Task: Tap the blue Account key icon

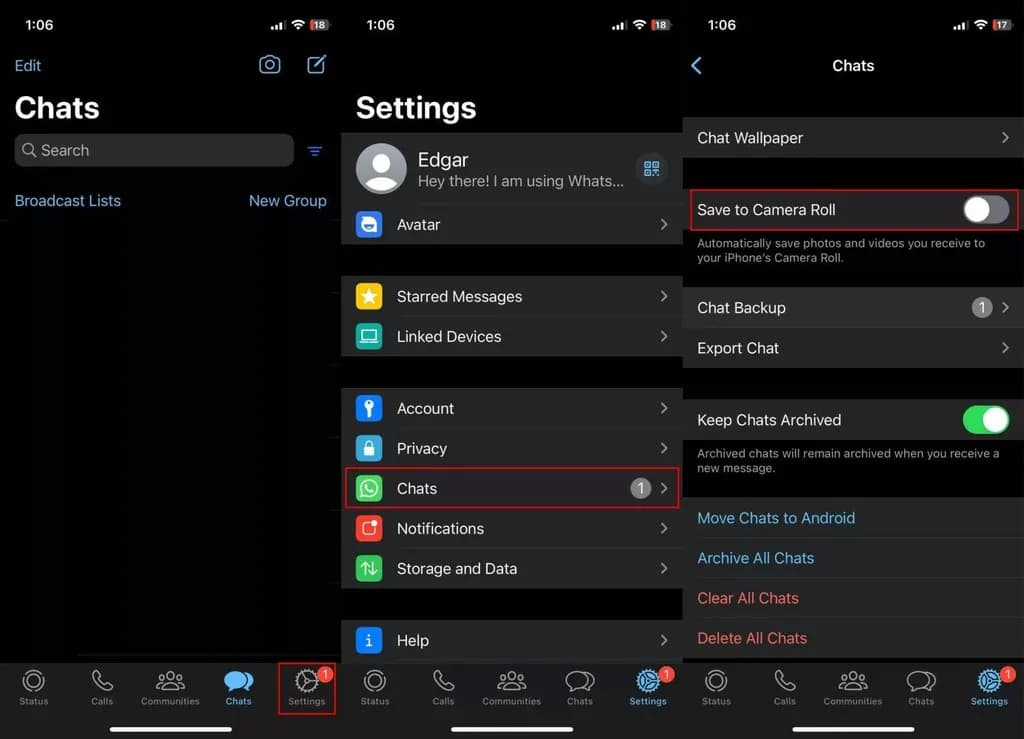Action: 369,408
